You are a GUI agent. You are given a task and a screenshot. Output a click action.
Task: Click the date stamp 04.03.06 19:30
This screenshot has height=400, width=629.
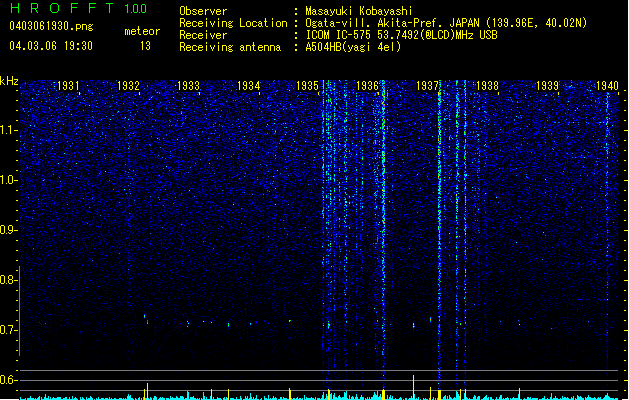click(51, 46)
